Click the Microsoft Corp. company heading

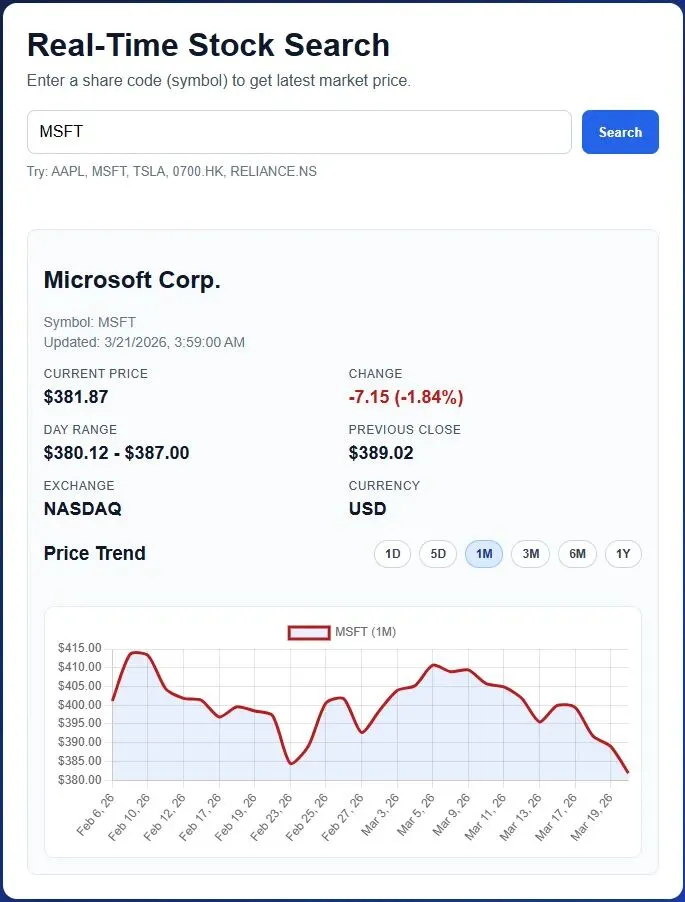[132, 280]
